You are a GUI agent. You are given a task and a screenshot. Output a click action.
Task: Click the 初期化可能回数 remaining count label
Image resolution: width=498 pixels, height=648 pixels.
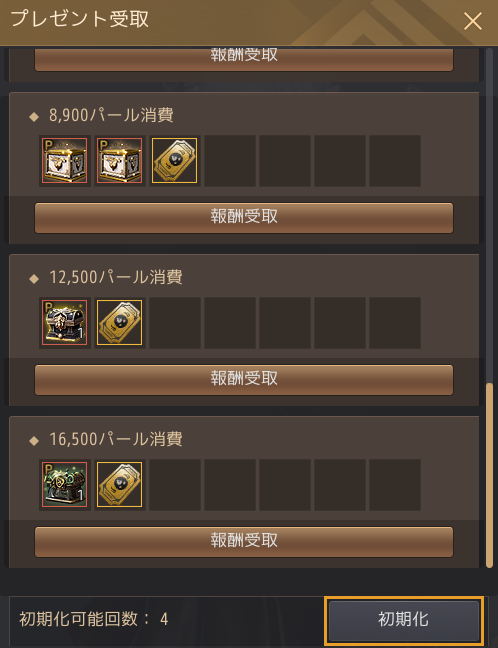93,619
